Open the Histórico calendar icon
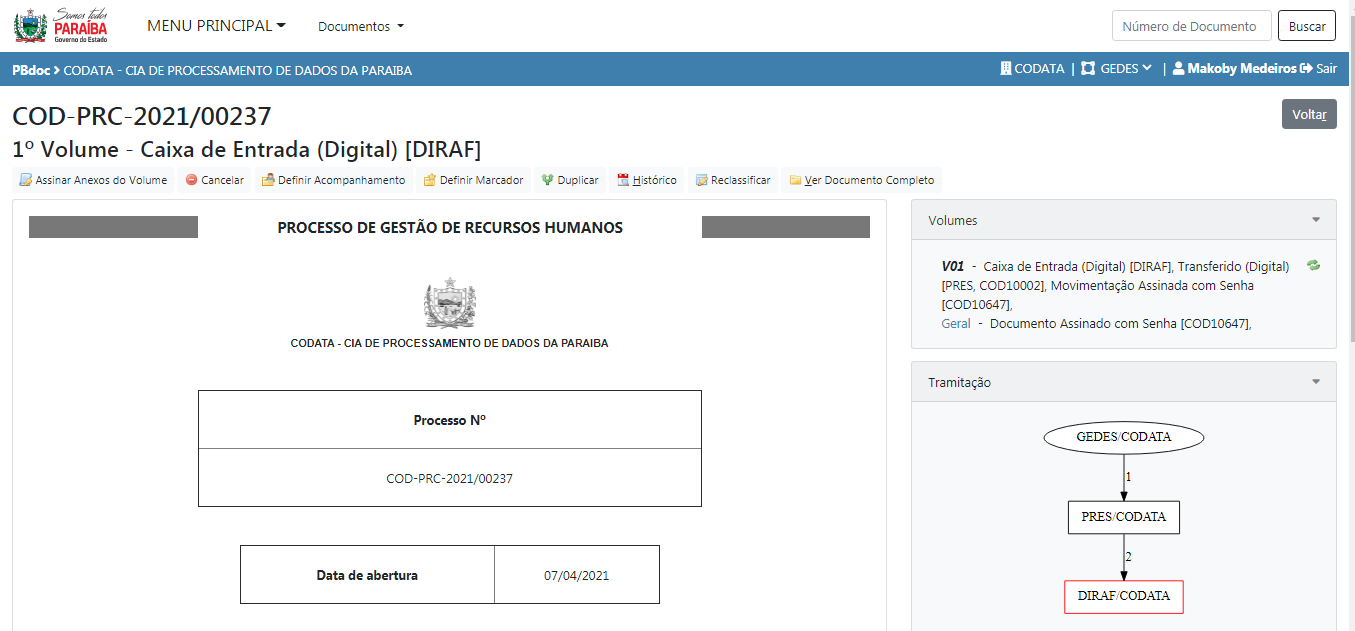This screenshot has width=1355, height=631. click(623, 181)
